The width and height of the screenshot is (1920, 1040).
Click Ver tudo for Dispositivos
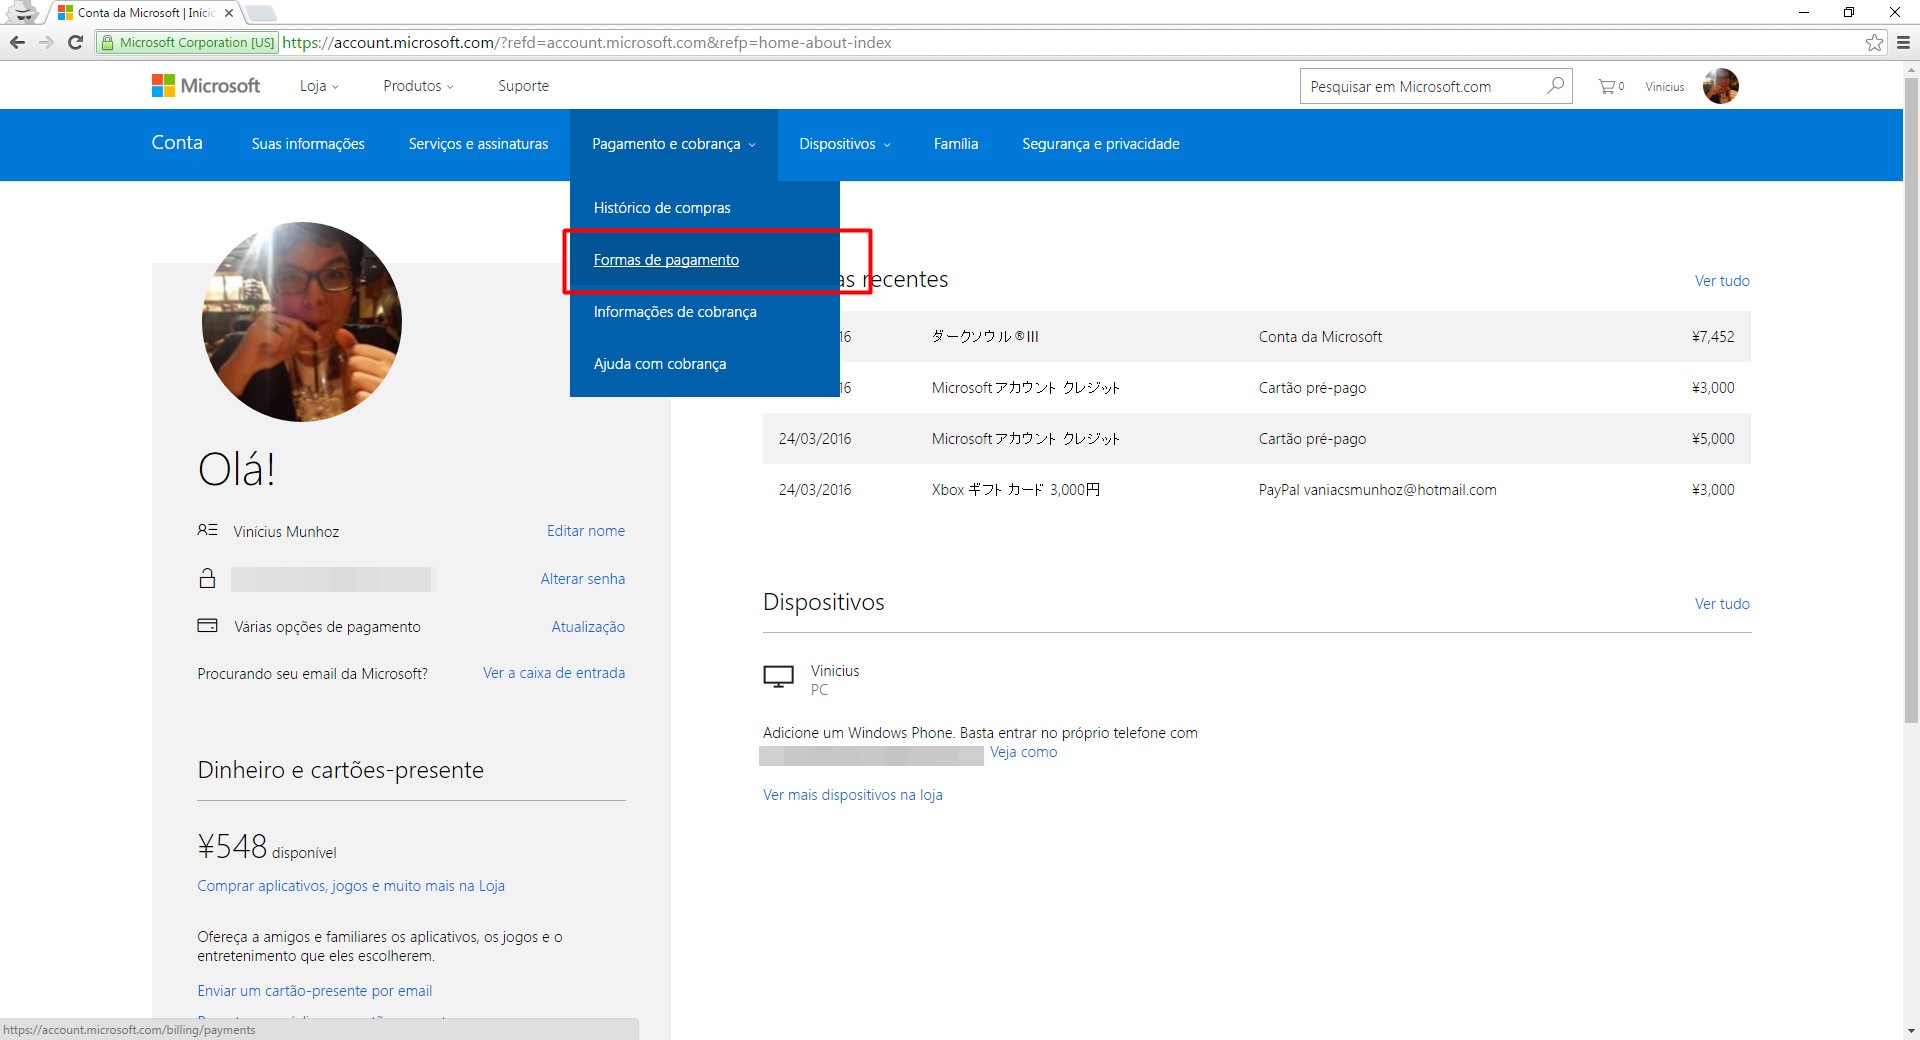tap(1722, 604)
